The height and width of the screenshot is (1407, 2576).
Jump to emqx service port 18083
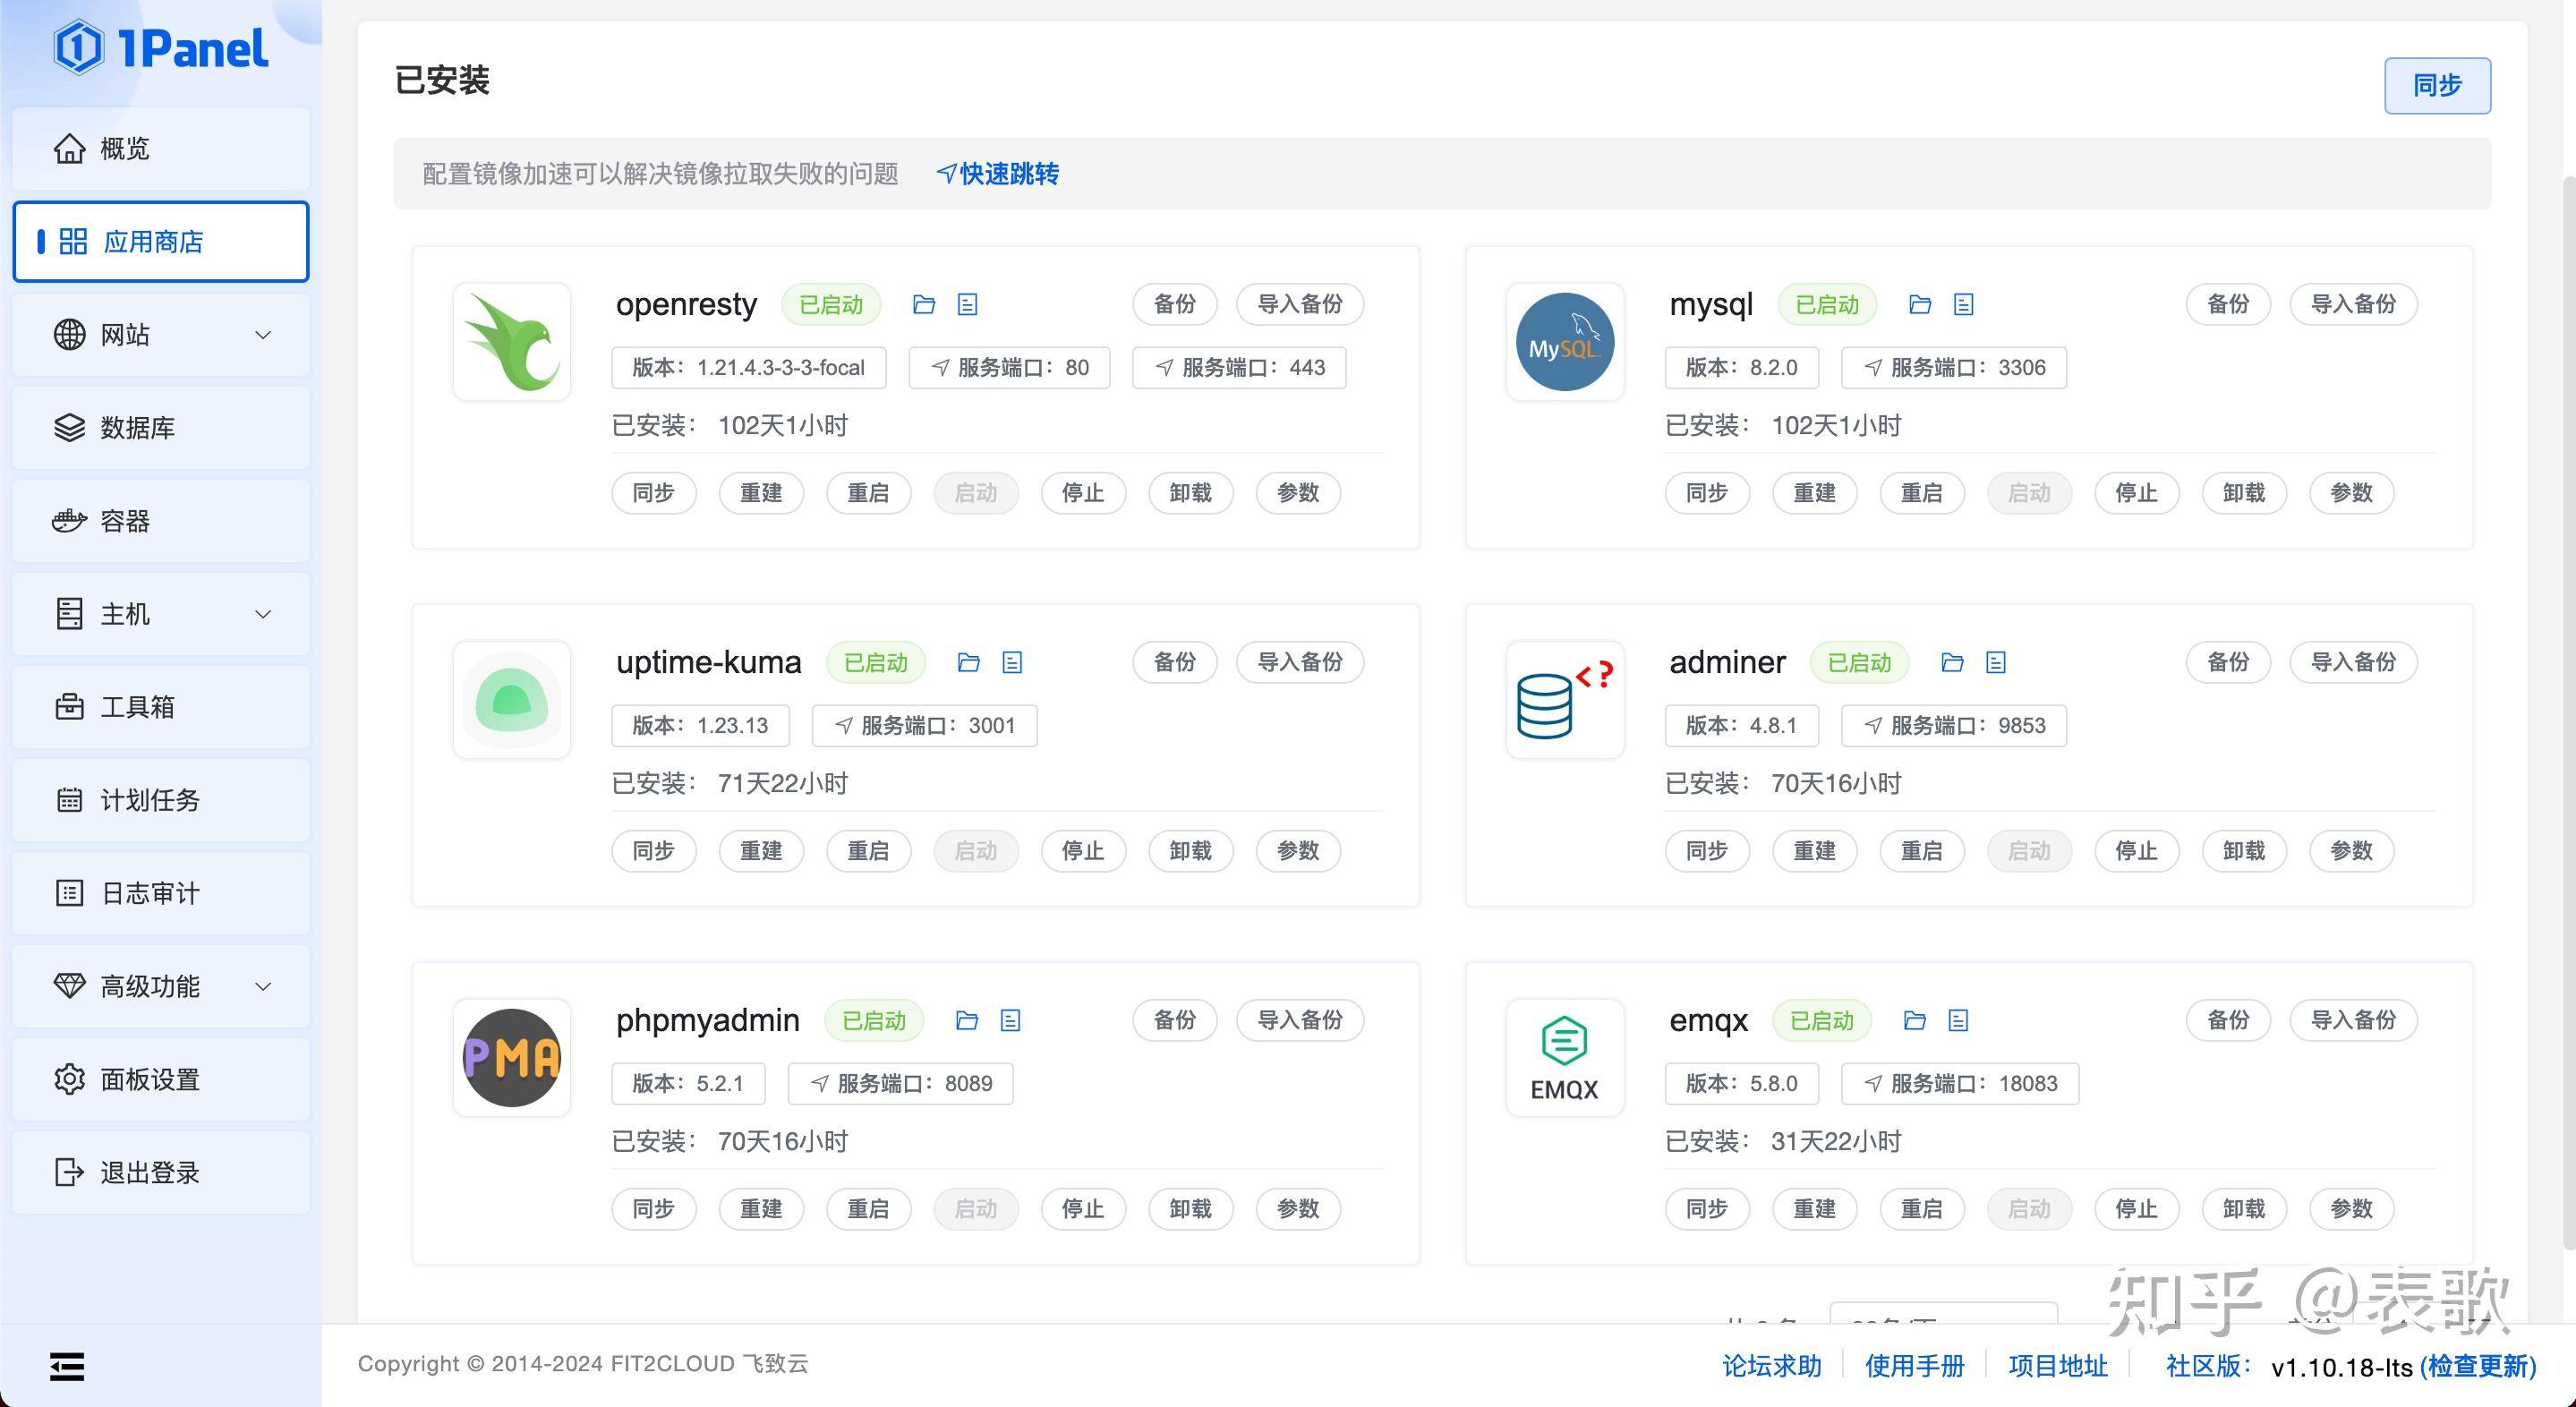(x=1960, y=1083)
